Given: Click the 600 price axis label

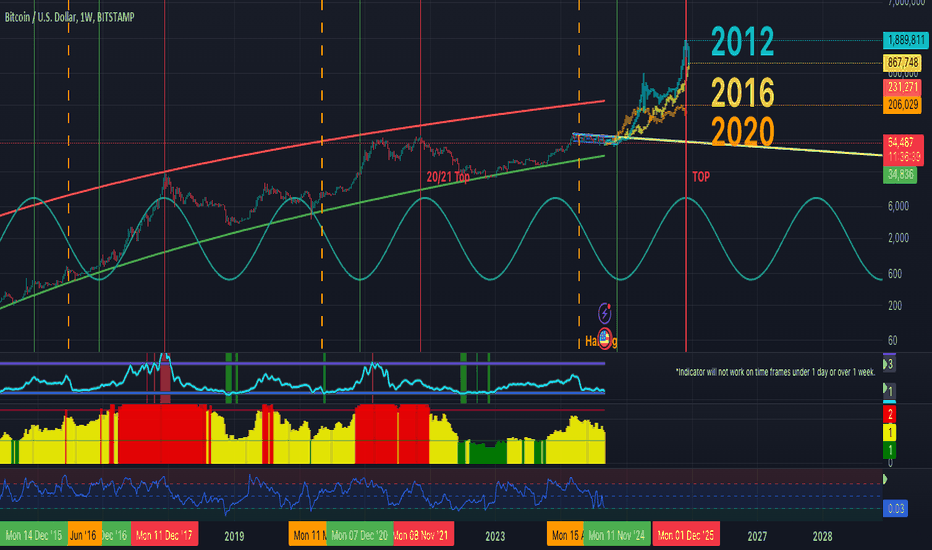Looking at the screenshot, I should [x=895, y=274].
